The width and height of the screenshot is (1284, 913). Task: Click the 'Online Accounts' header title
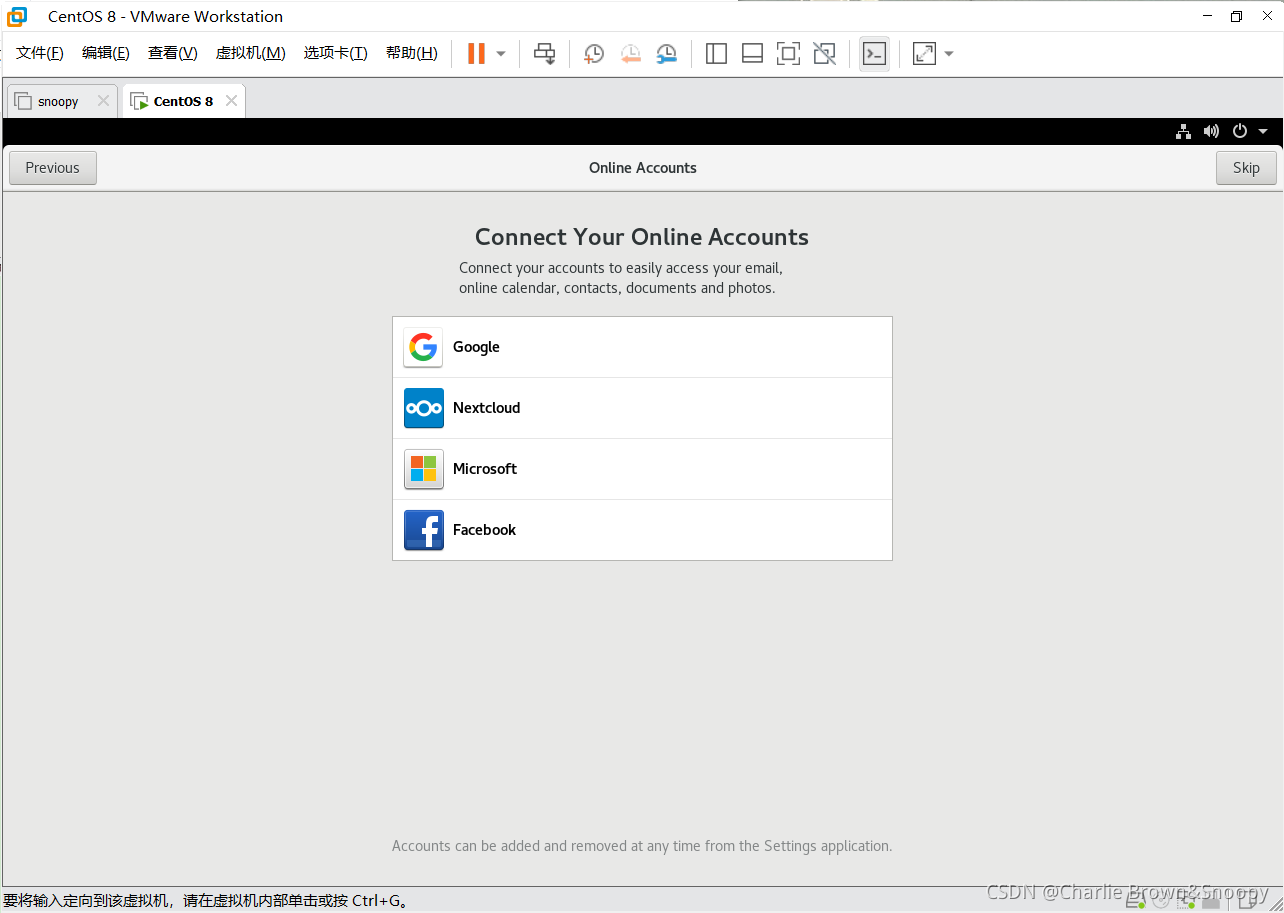coord(643,168)
